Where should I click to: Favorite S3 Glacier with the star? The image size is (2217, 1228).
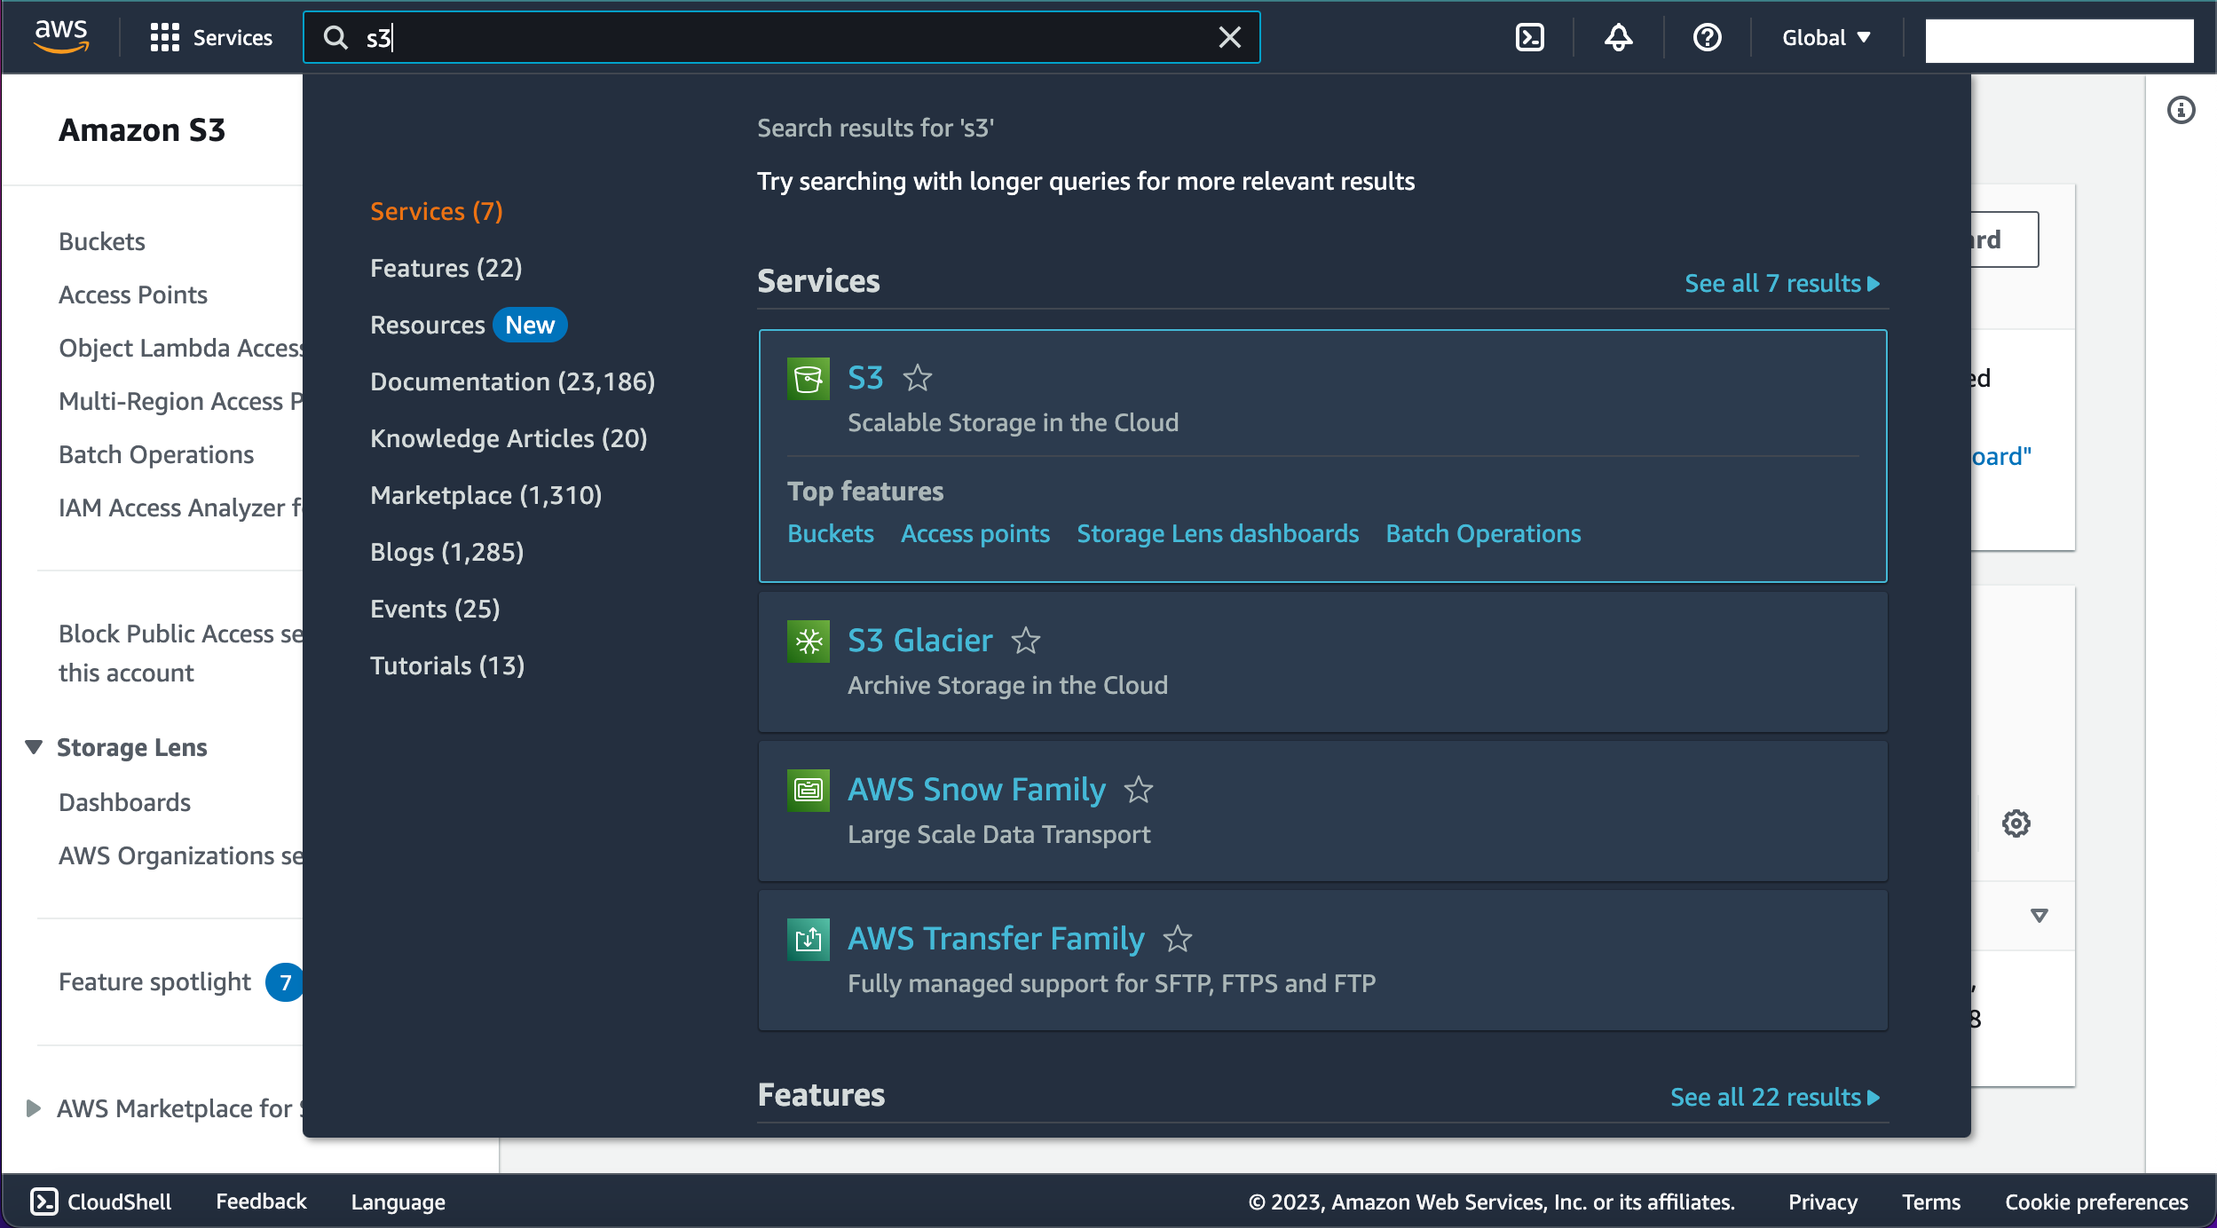[1026, 640]
